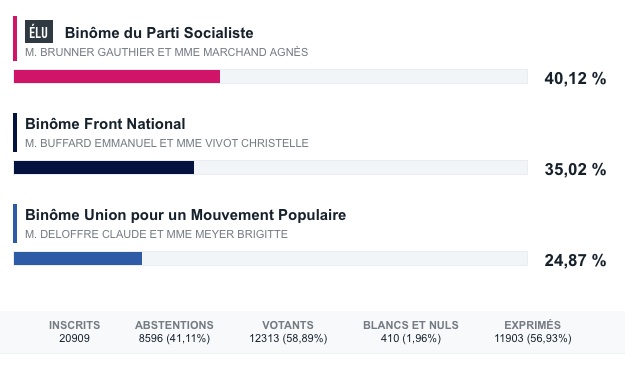
Task: Click the ABSTENTIONS statistic label
Action: tap(174, 325)
